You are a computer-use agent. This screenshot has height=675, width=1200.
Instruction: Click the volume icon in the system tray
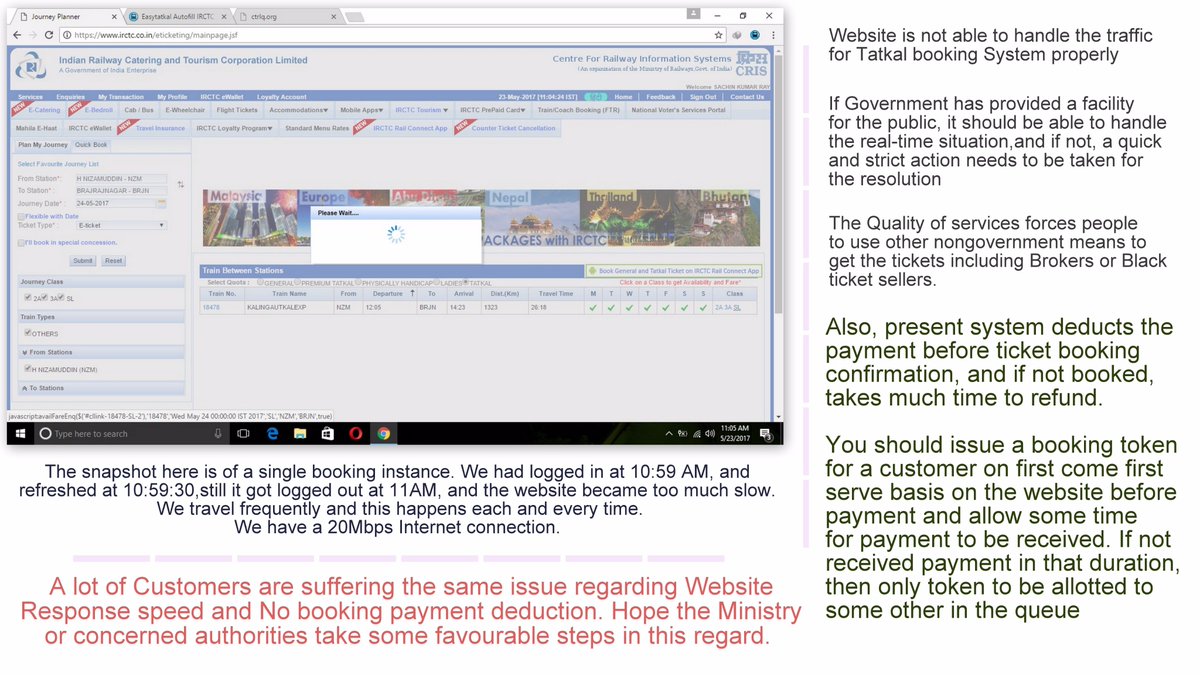(709, 434)
